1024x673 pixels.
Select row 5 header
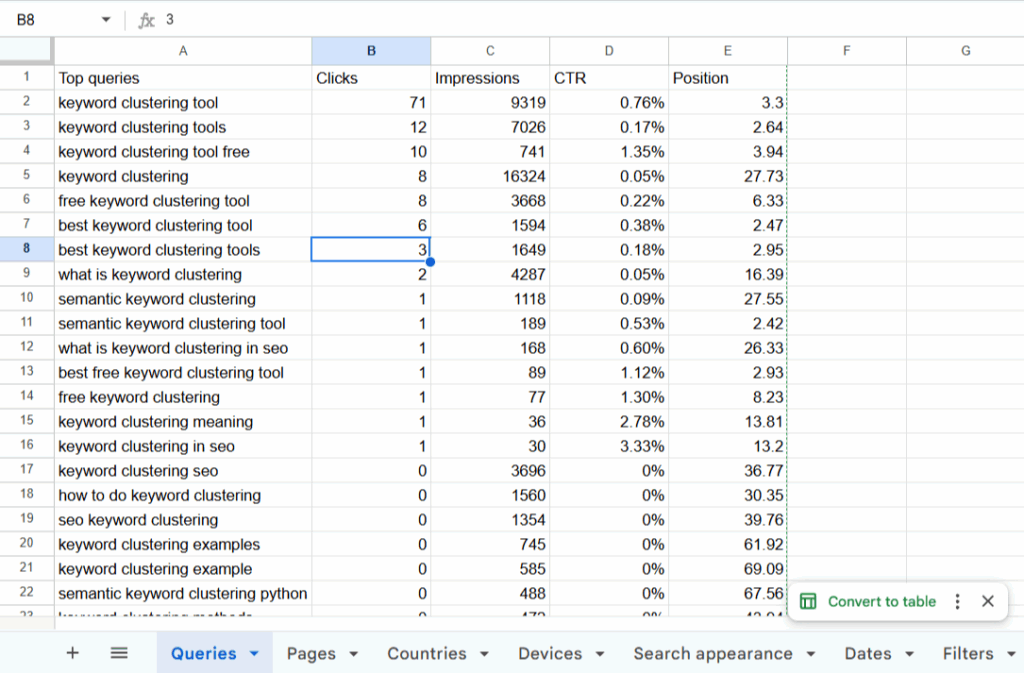point(26,176)
